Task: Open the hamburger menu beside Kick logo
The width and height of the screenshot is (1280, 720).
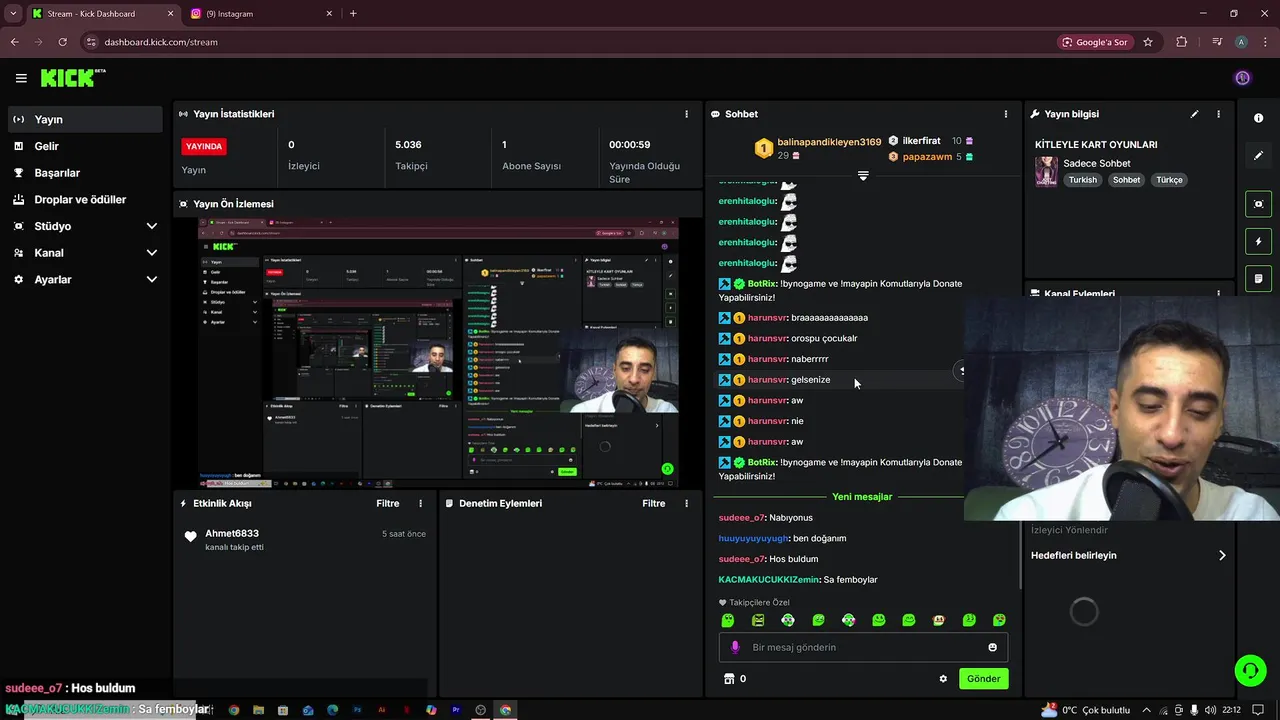Action: click(21, 78)
